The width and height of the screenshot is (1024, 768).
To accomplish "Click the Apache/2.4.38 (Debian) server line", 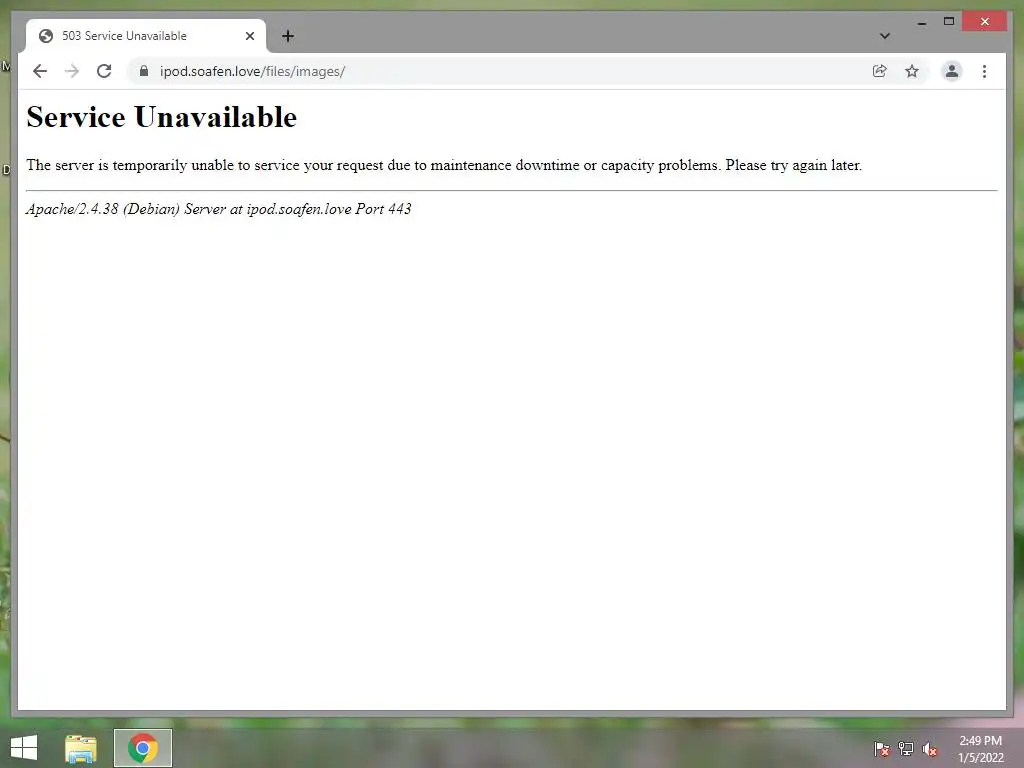I will coord(219,209).
